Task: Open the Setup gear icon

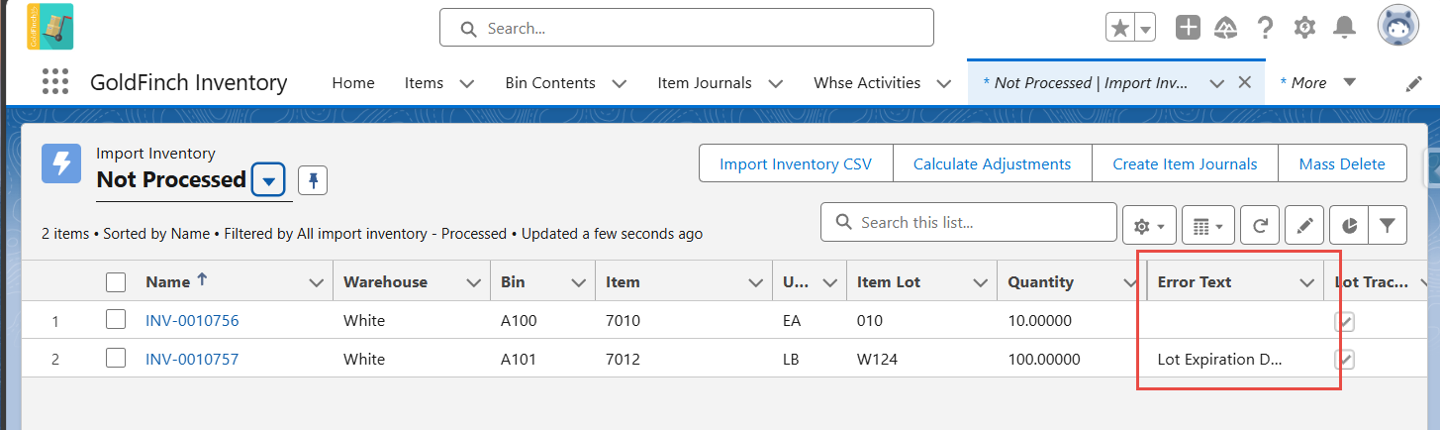Action: (1304, 28)
